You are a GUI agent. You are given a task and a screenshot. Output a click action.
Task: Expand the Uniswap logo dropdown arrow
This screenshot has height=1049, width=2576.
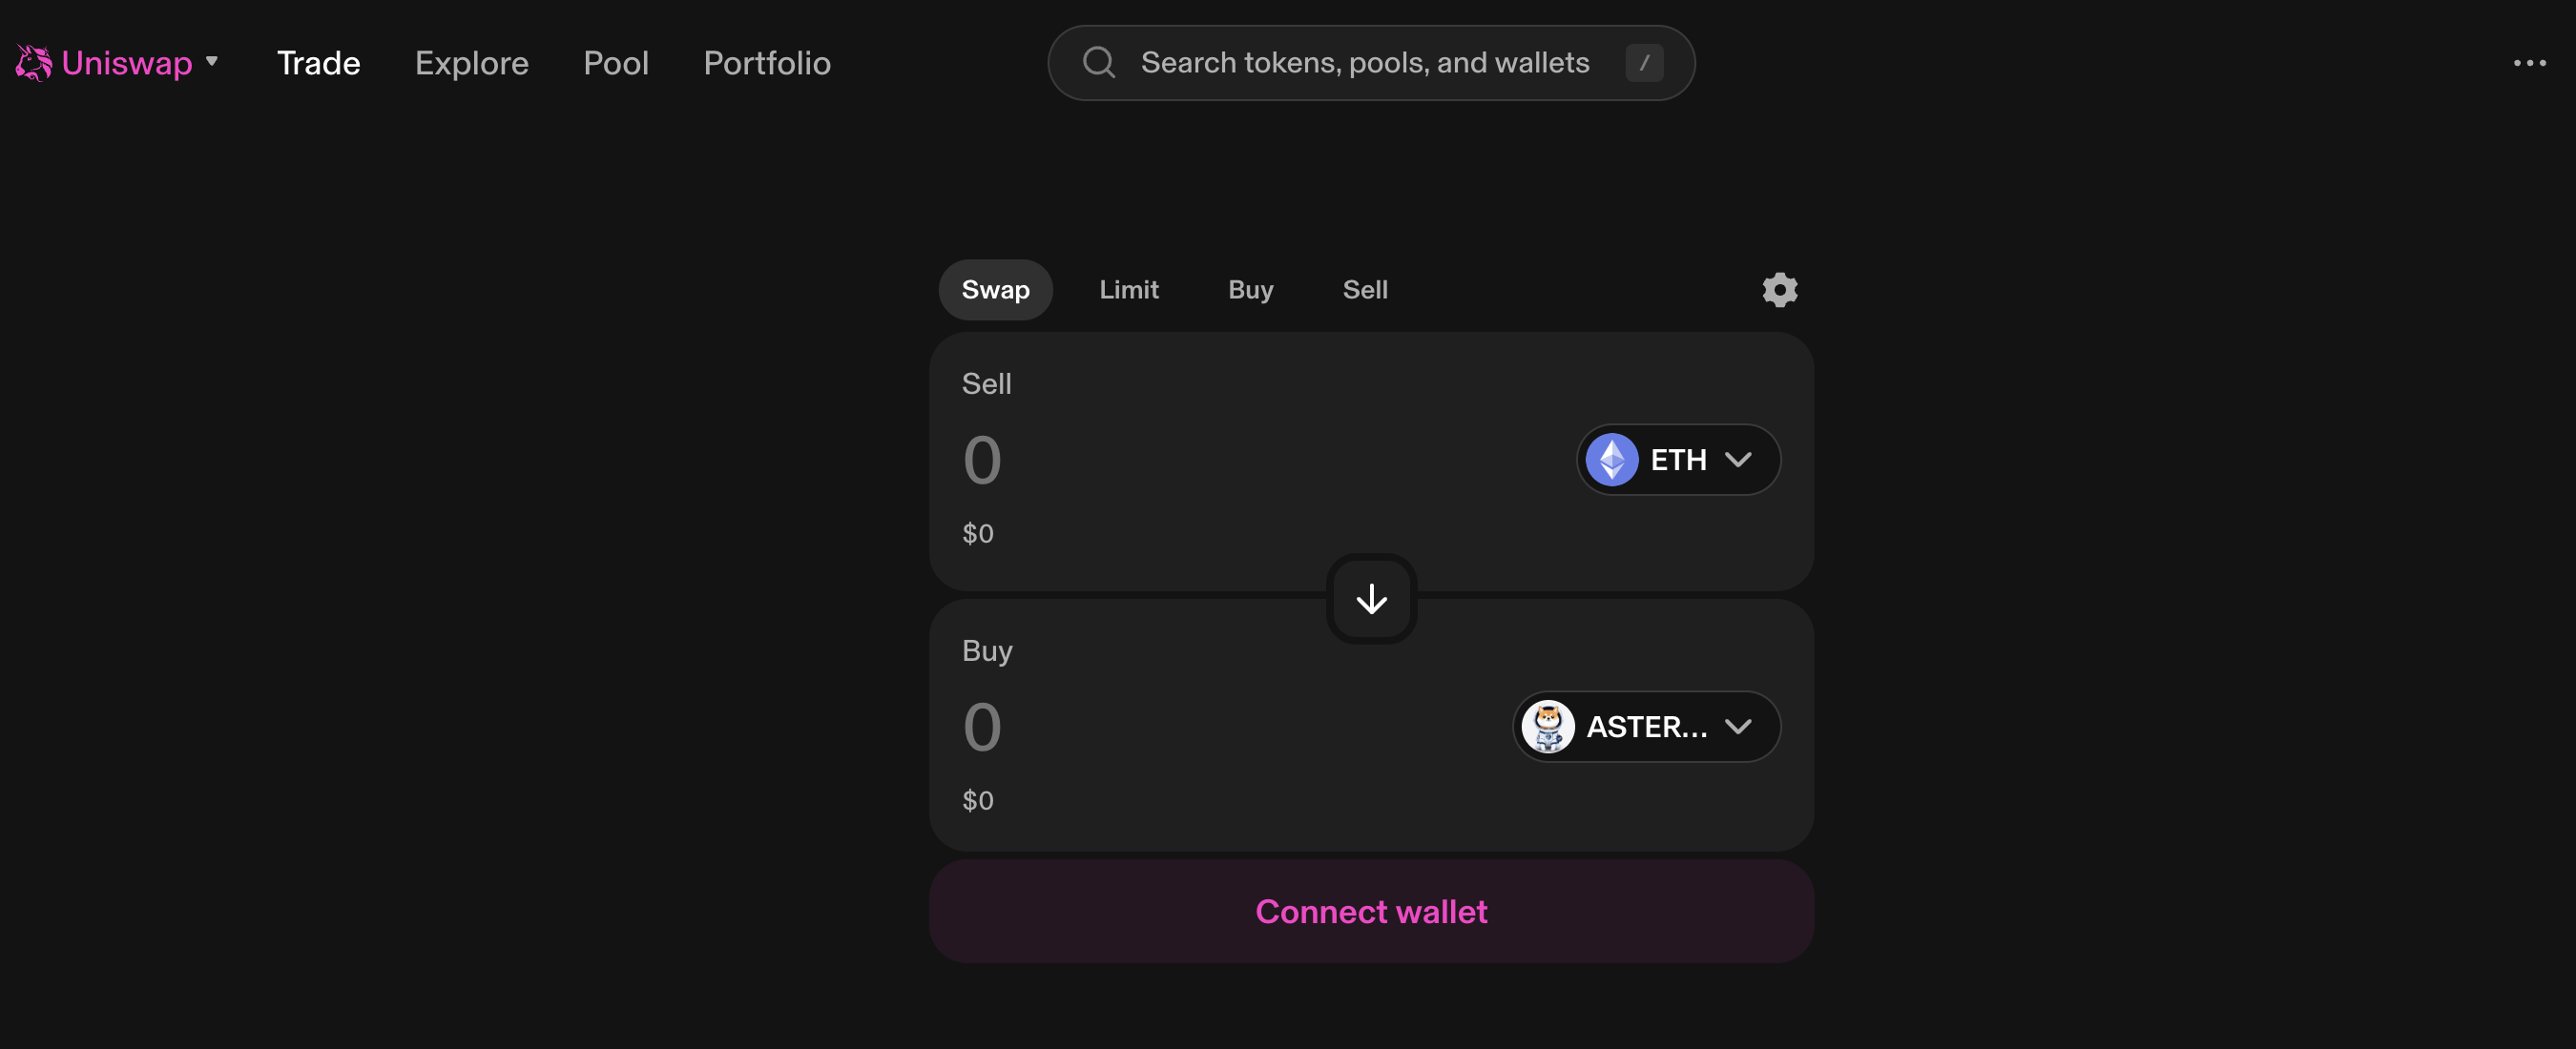coord(212,61)
